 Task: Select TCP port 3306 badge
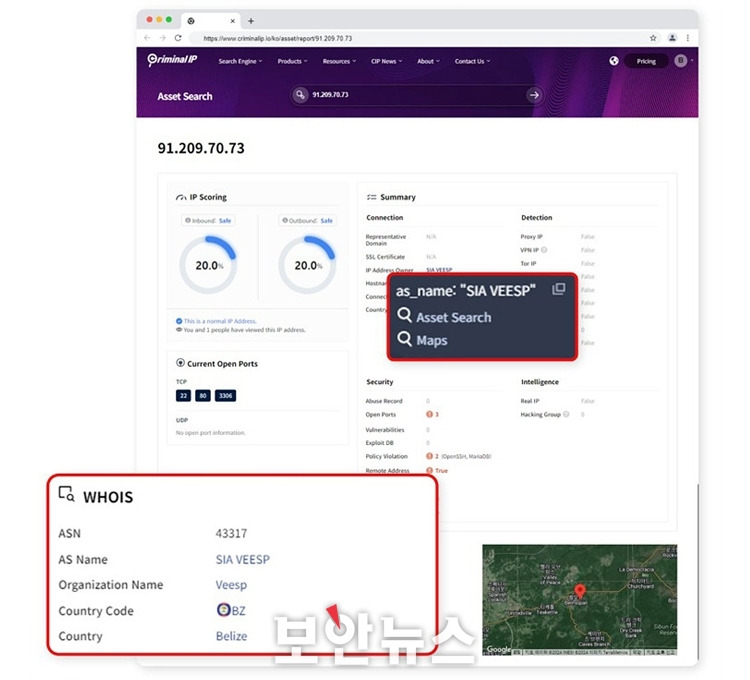[x=225, y=395]
